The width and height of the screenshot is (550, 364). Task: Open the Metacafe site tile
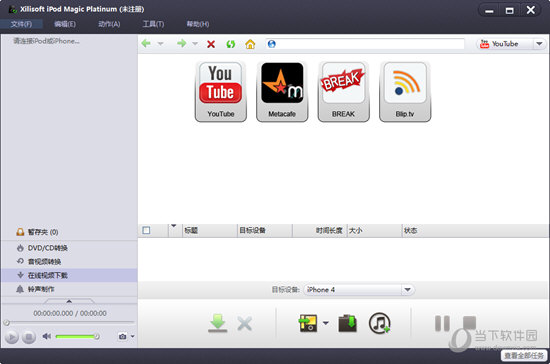[x=282, y=92]
